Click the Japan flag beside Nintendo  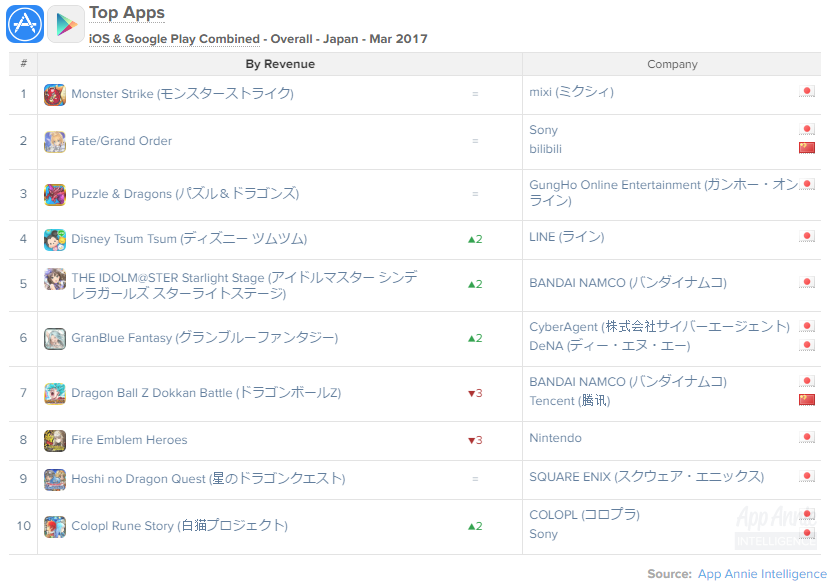click(807, 437)
